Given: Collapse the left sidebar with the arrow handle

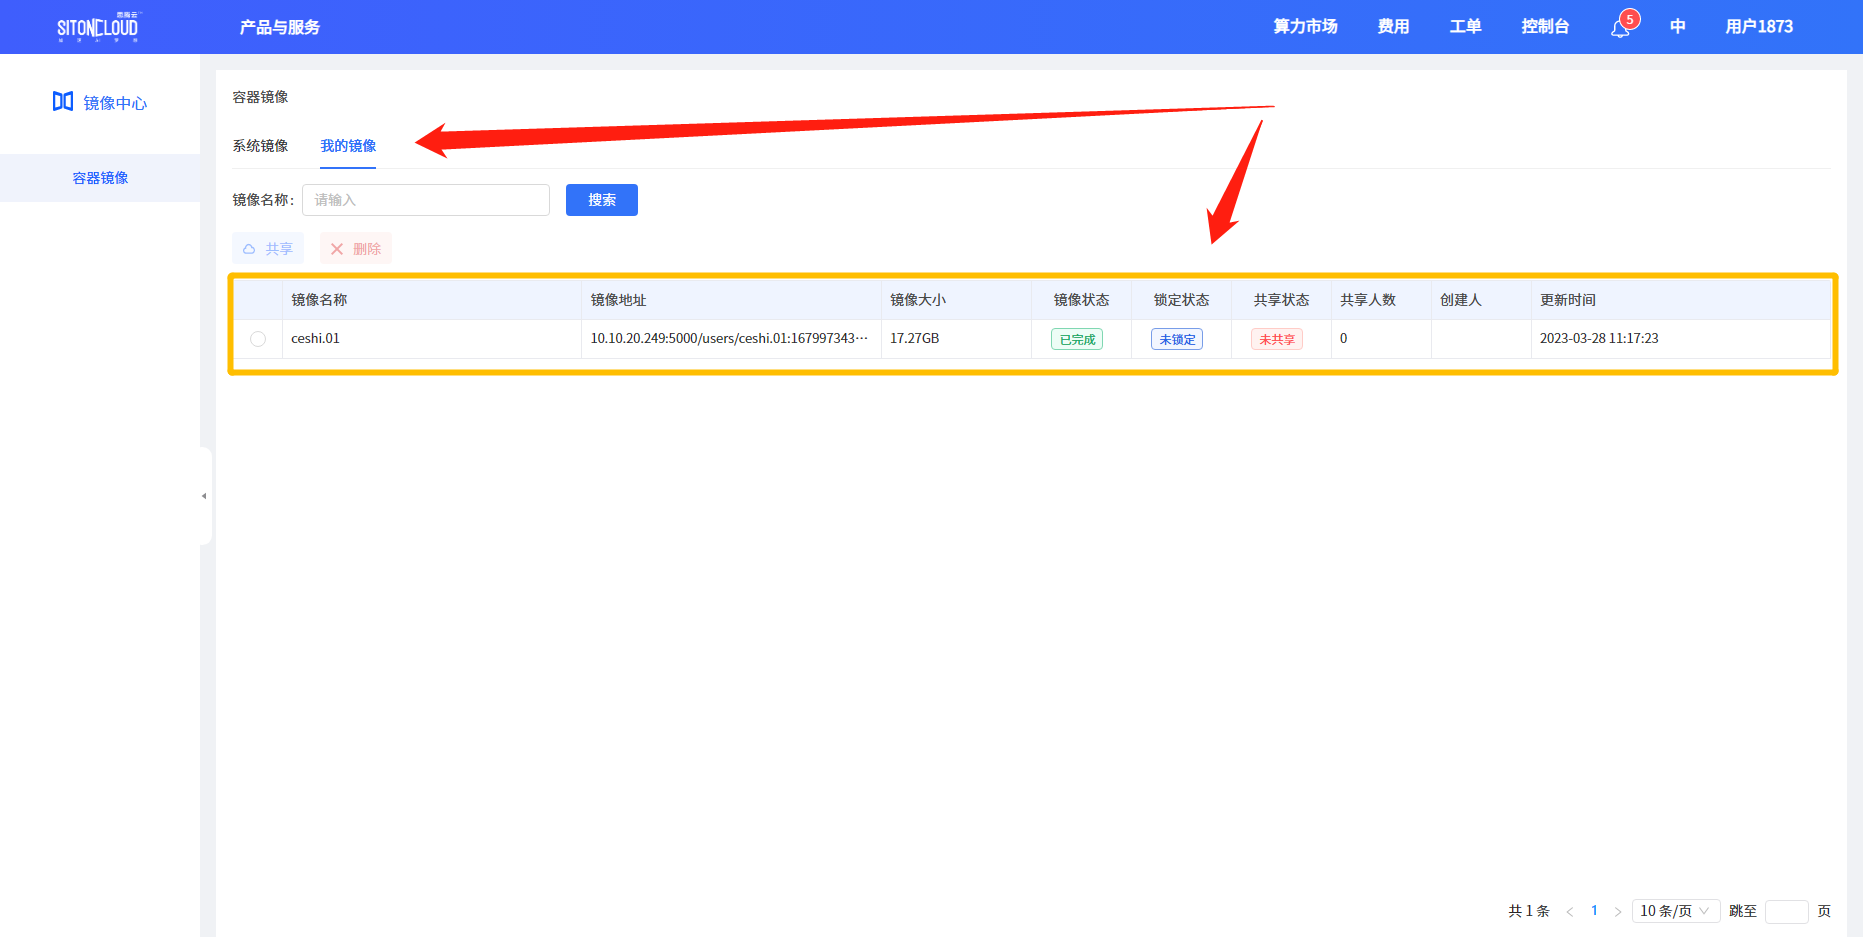Looking at the screenshot, I should click(204, 496).
